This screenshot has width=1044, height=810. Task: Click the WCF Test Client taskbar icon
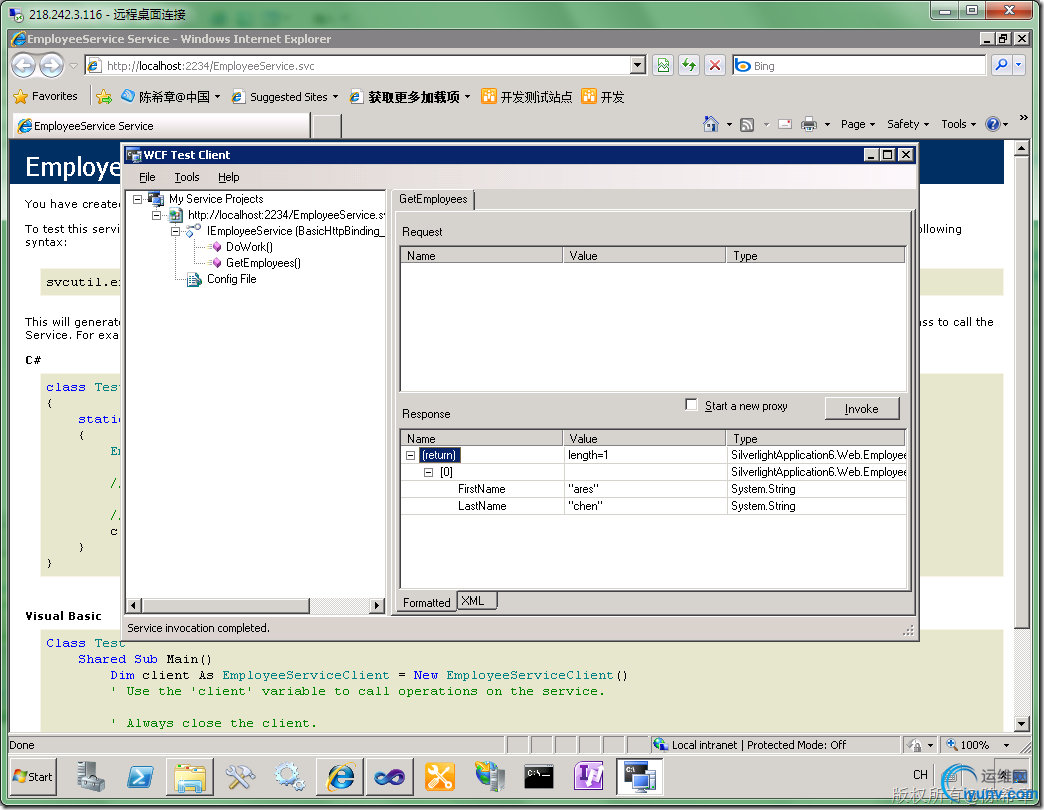coord(639,777)
